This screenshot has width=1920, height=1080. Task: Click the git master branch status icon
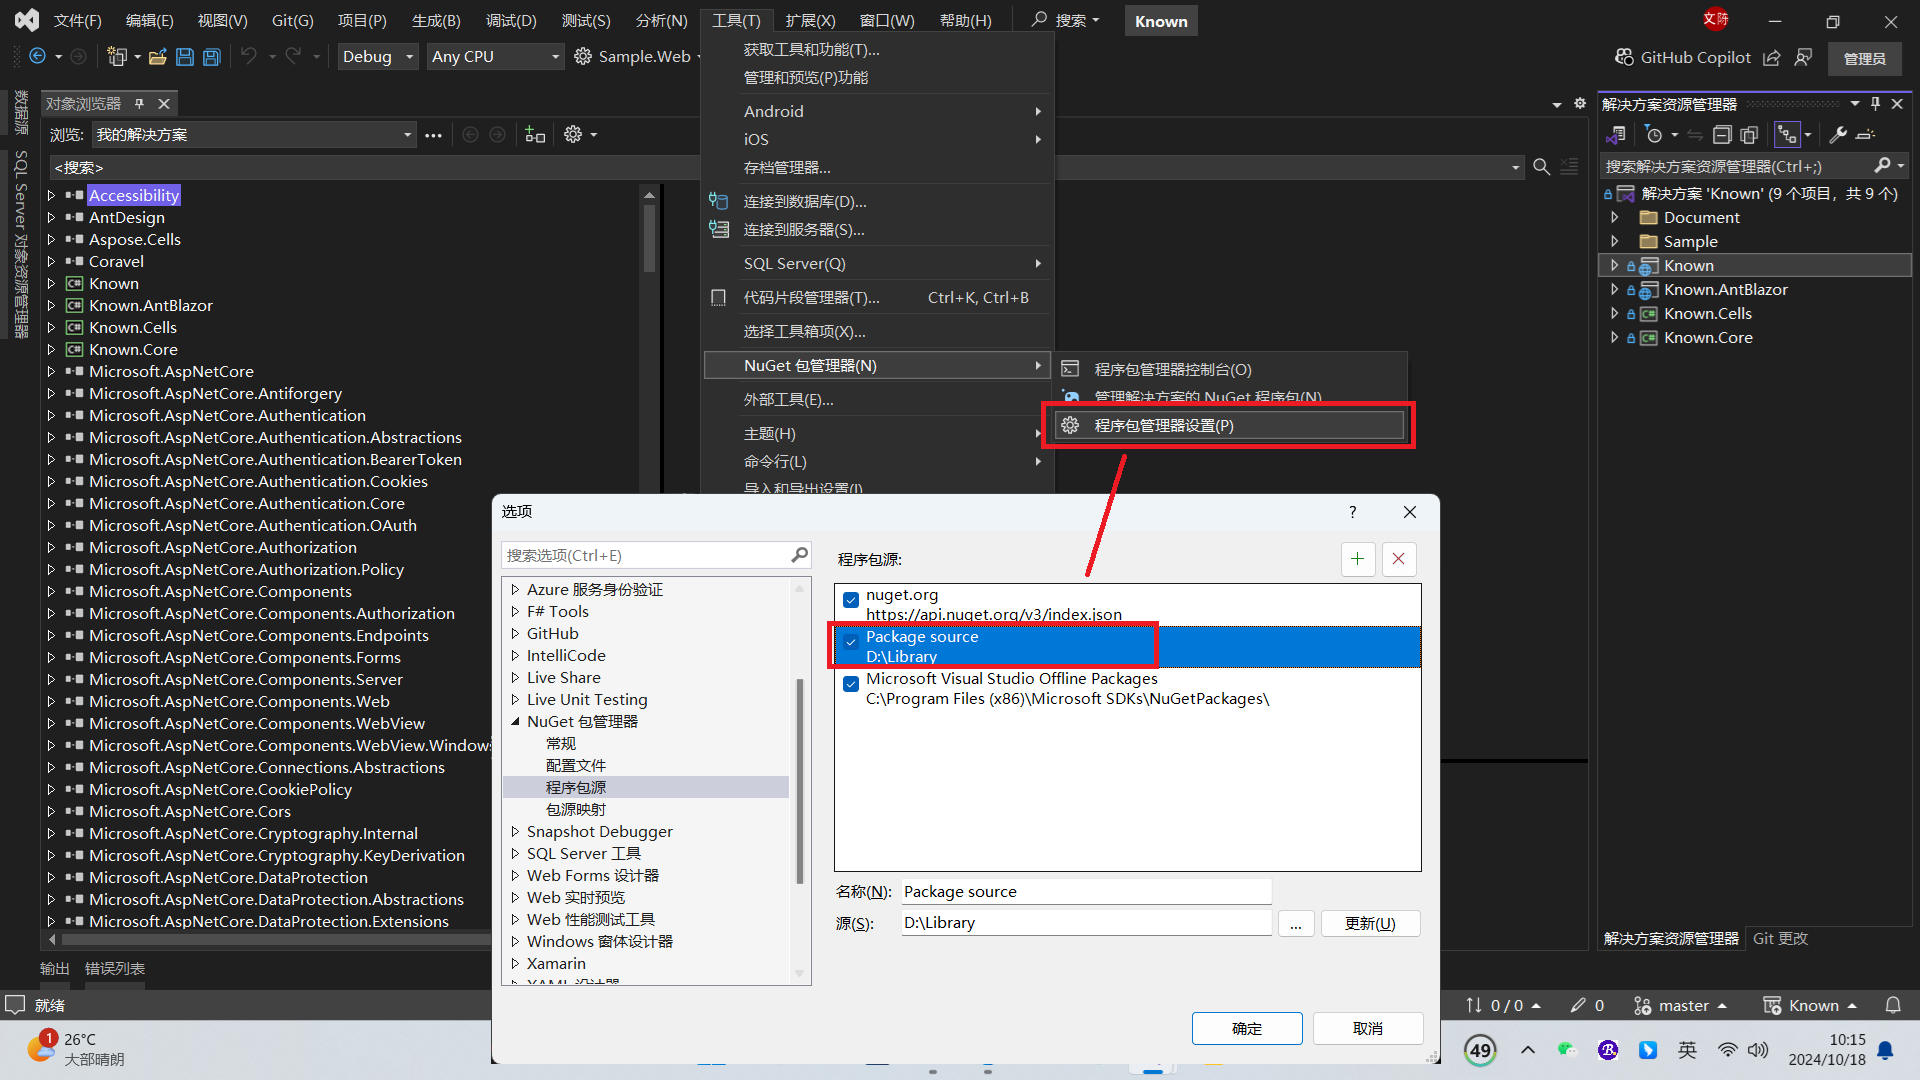coord(1642,1006)
